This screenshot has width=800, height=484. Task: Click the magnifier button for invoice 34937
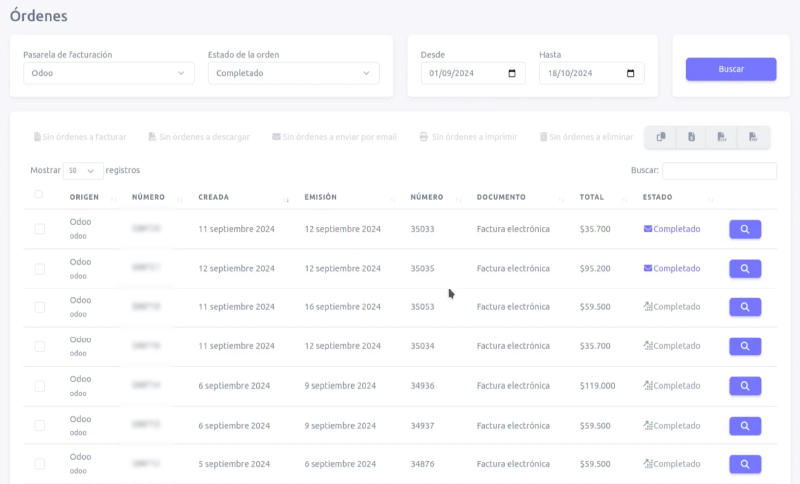point(745,425)
